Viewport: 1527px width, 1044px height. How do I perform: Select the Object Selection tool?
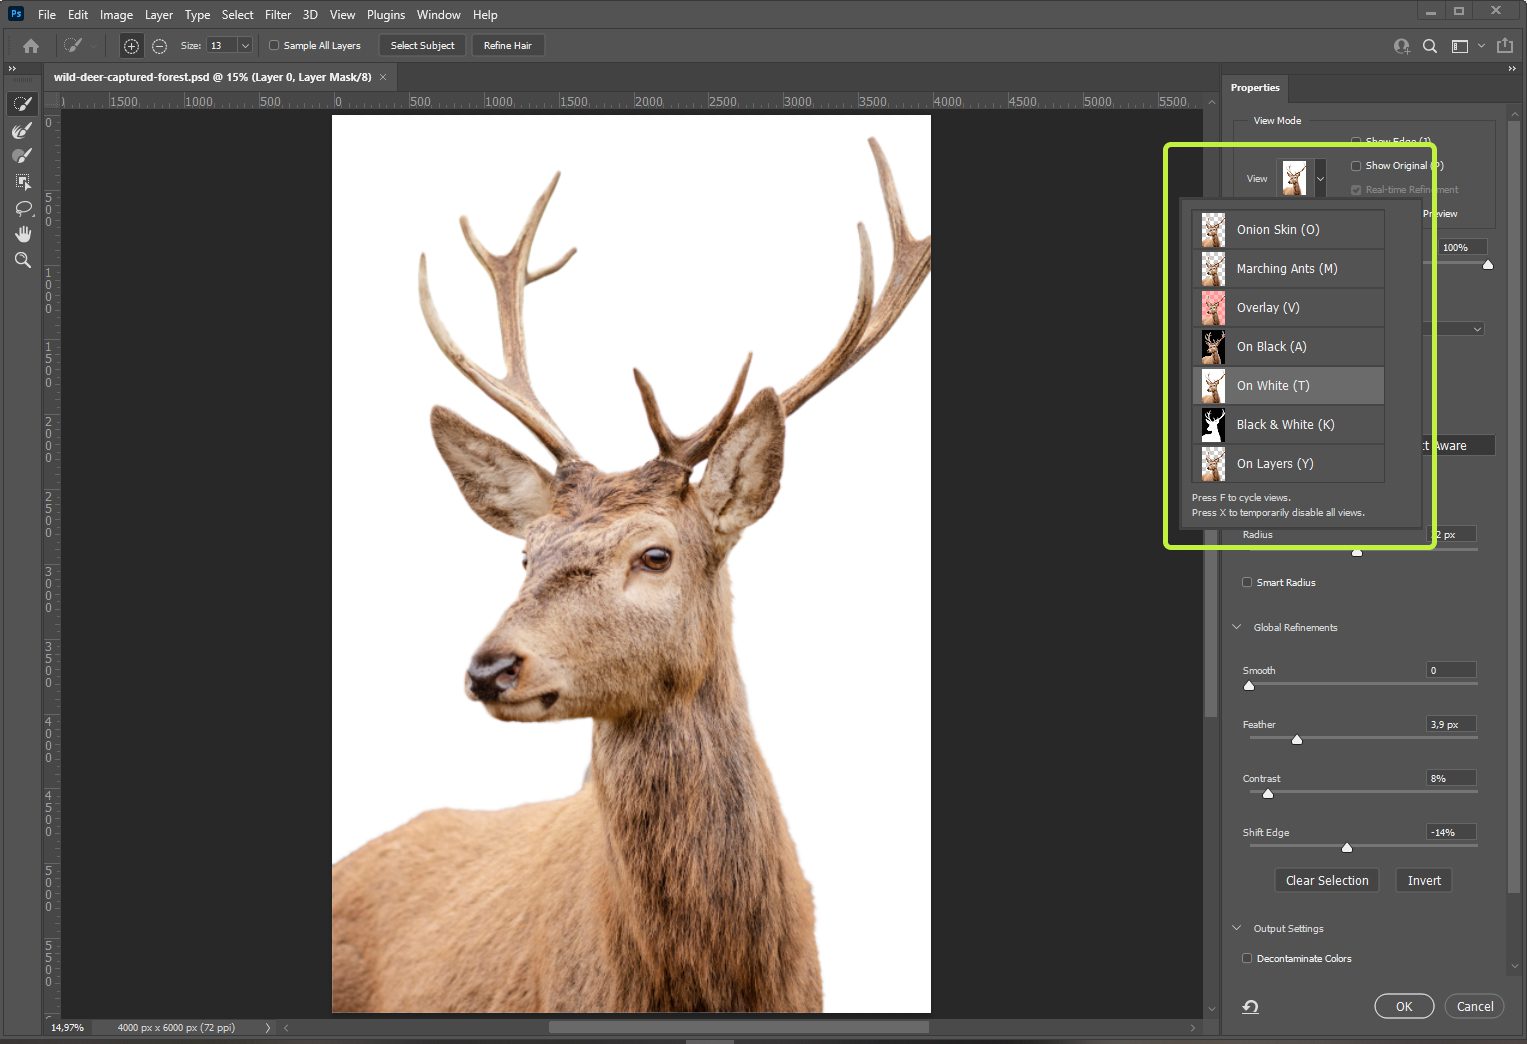coord(22,182)
